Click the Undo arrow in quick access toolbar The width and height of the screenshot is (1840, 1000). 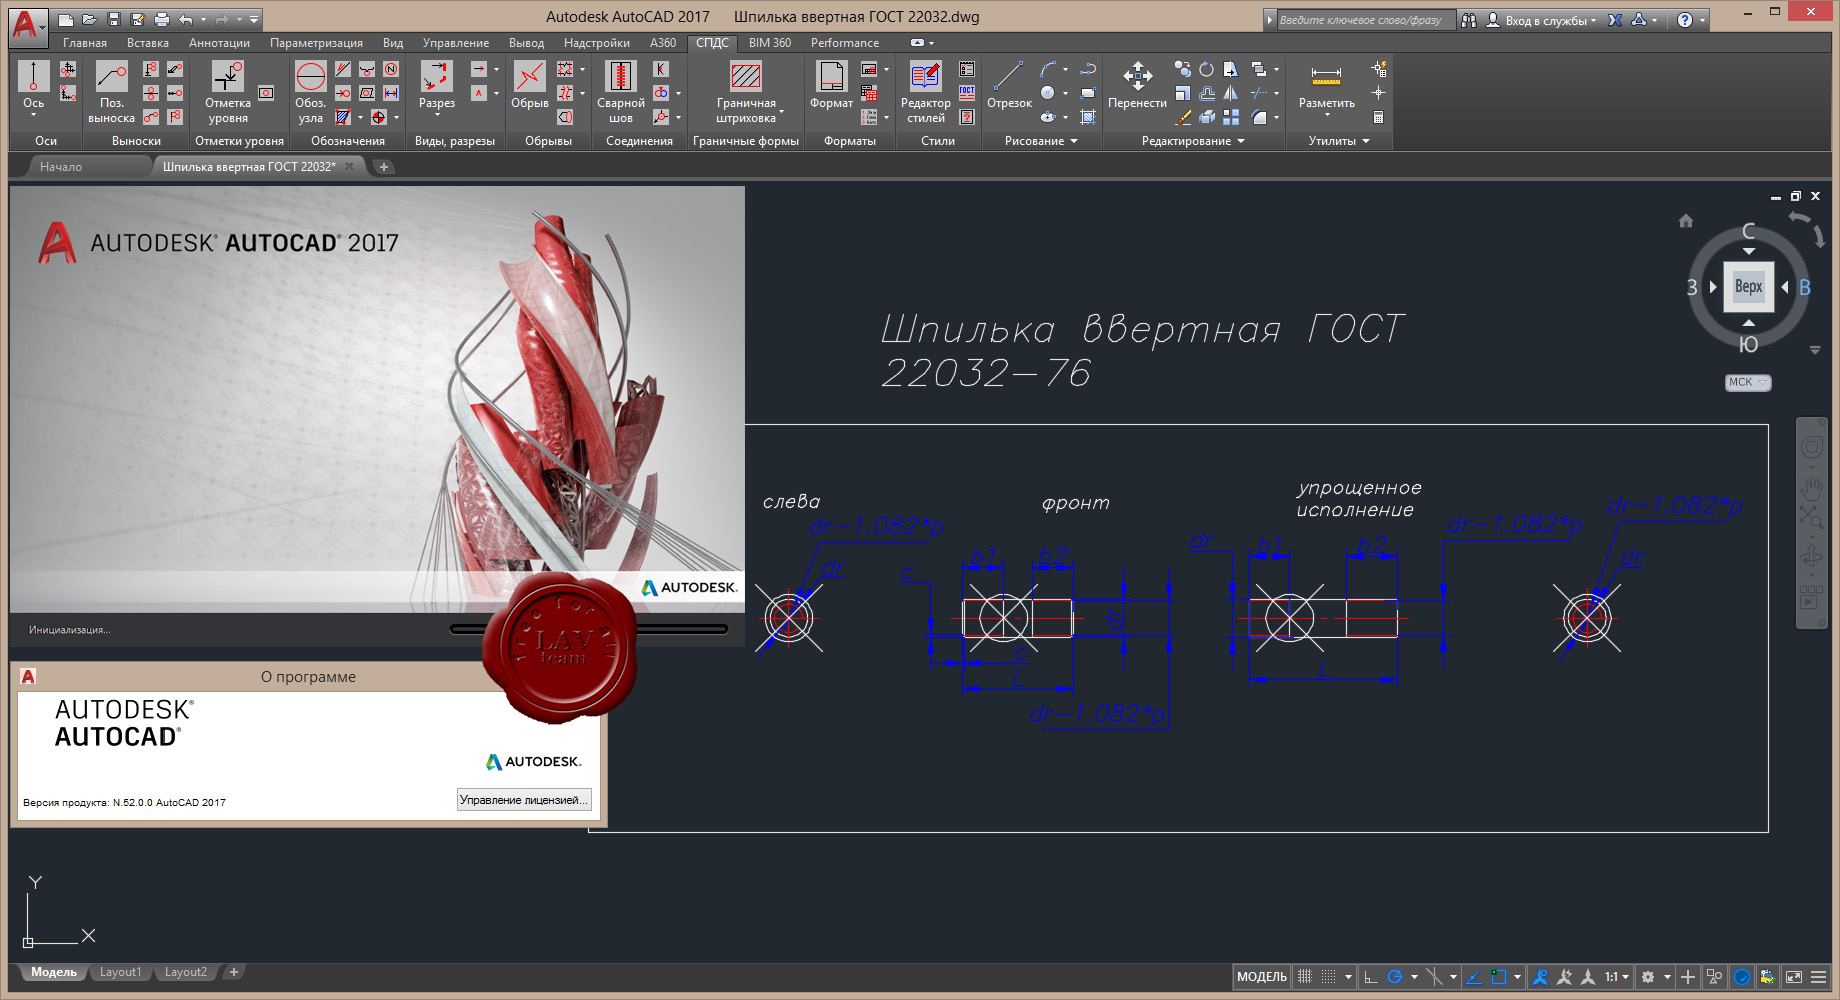(x=186, y=19)
